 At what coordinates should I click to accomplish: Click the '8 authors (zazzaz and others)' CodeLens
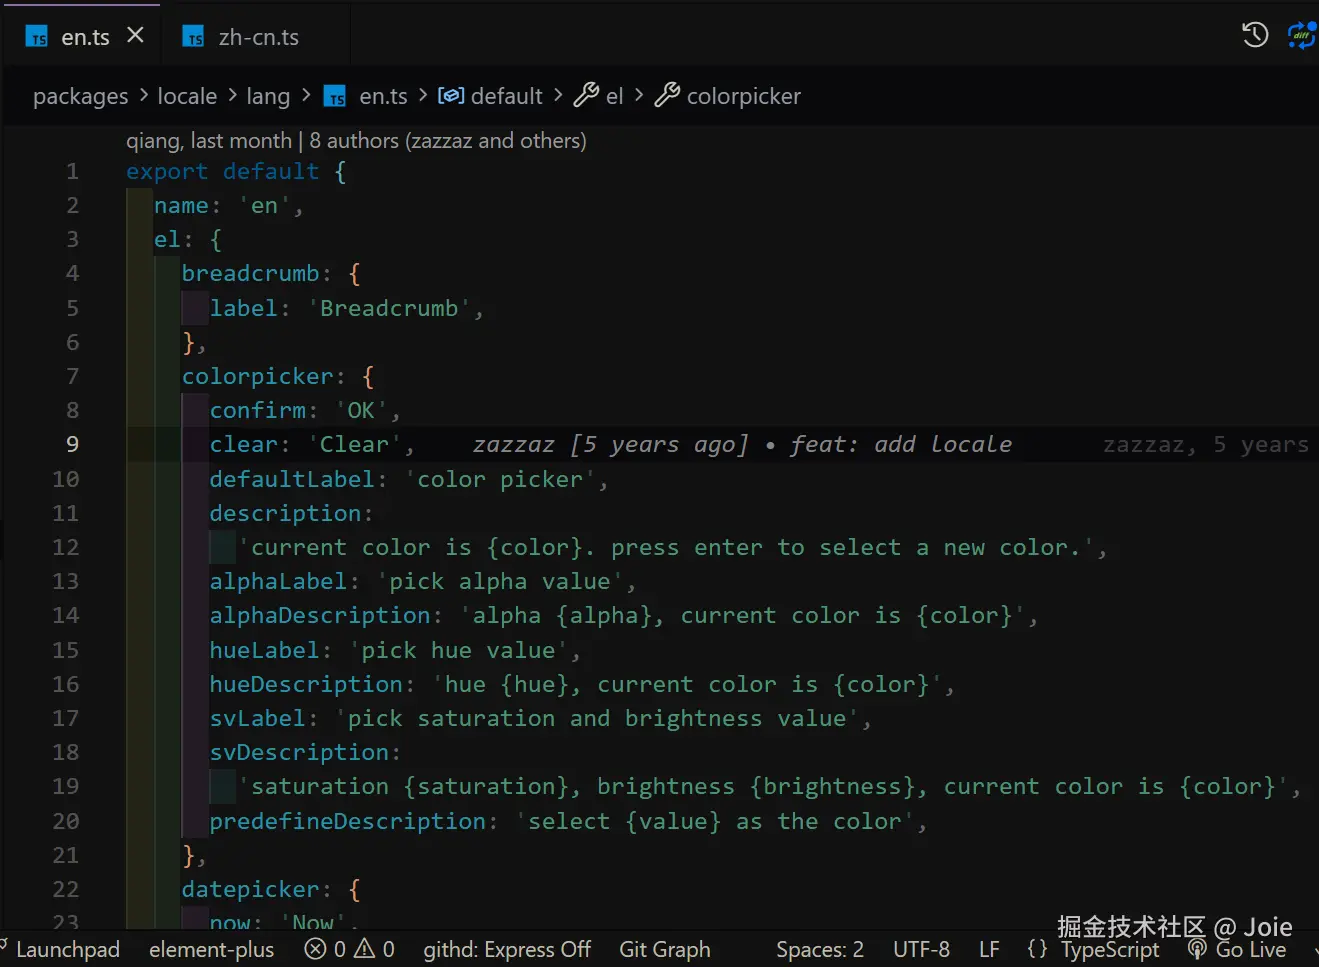(448, 141)
